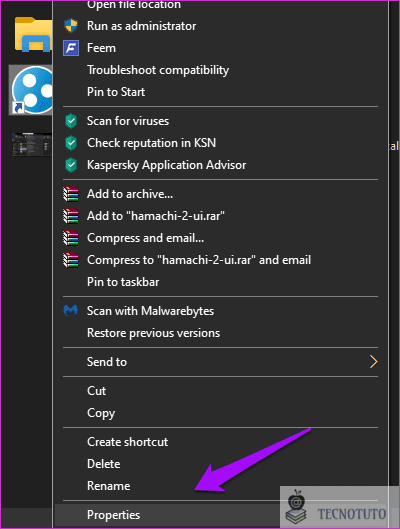Choose Add to "hamachi-2-ui.rar"
This screenshot has width=400, height=529.
(x=156, y=216)
